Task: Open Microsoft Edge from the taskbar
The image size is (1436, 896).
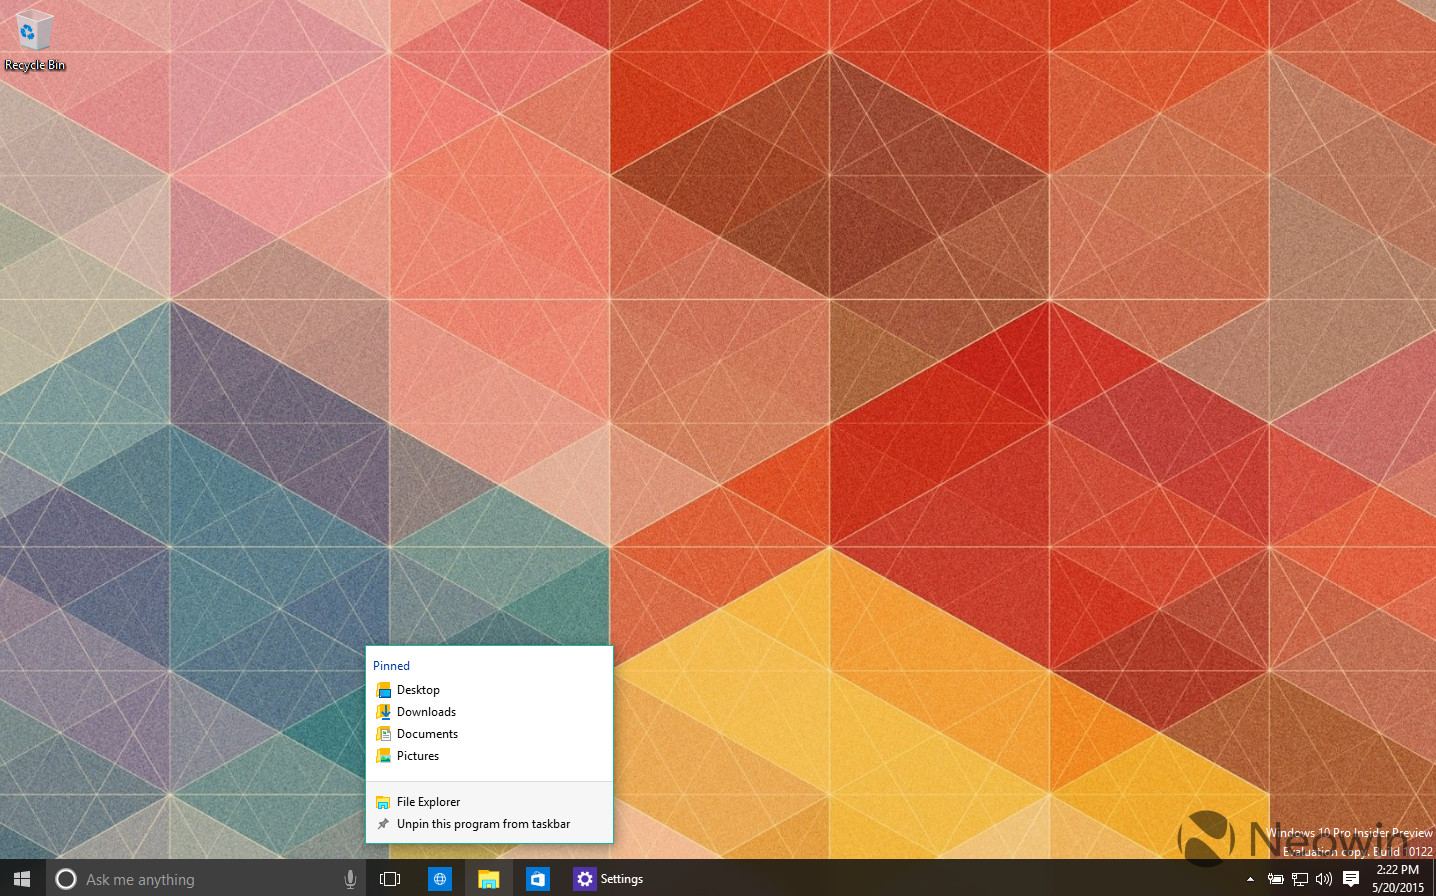Action: tap(439, 878)
